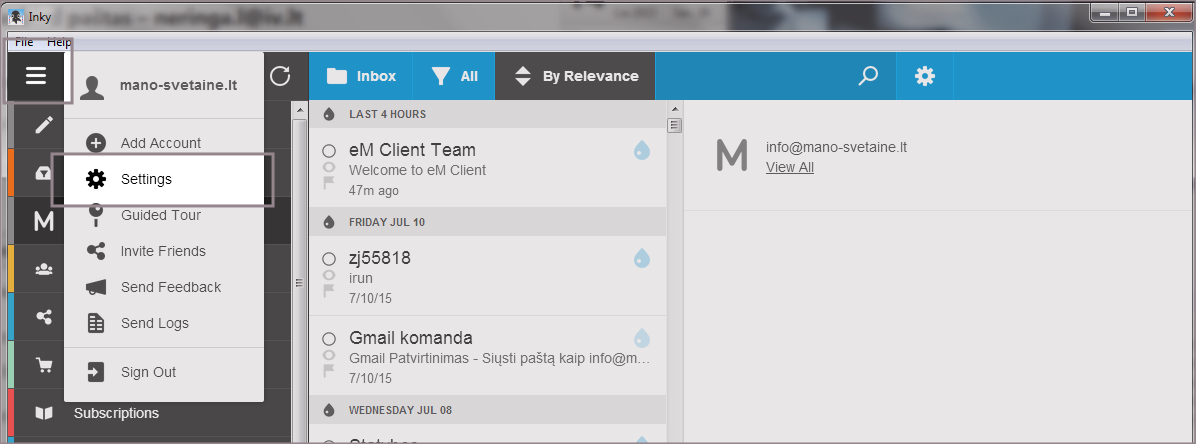Choose Add Account menu entry

pyautogui.click(x=160, y=143)
